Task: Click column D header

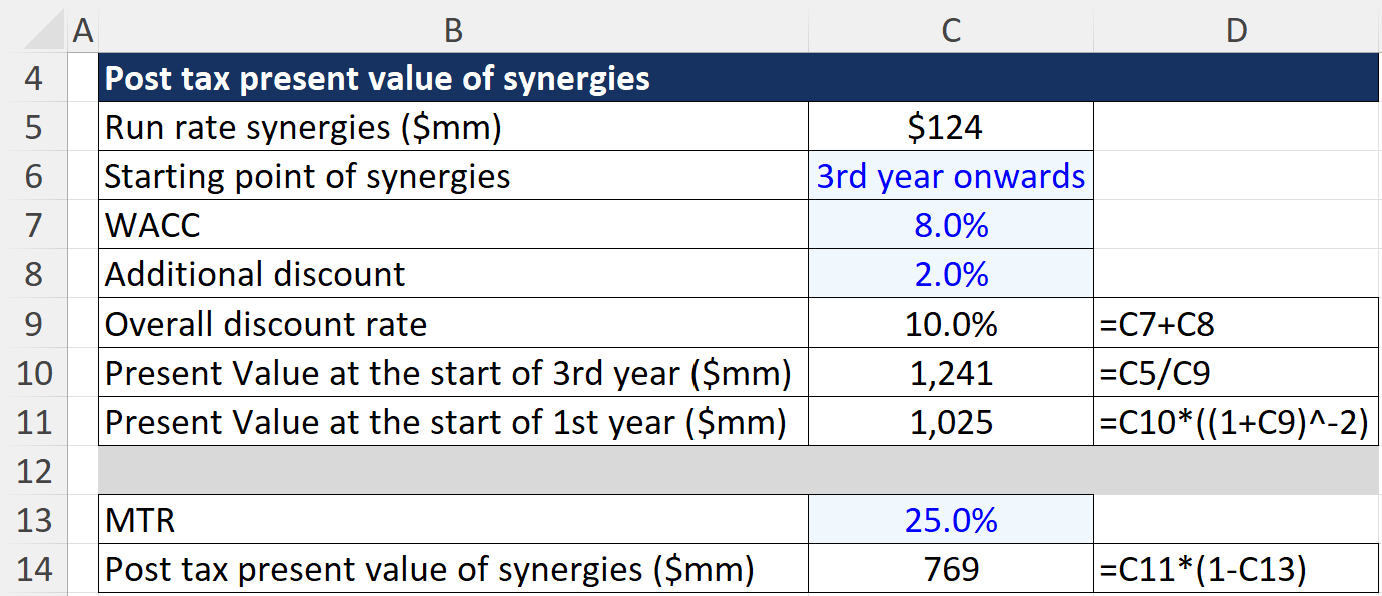Action: tap(1237, 30)
